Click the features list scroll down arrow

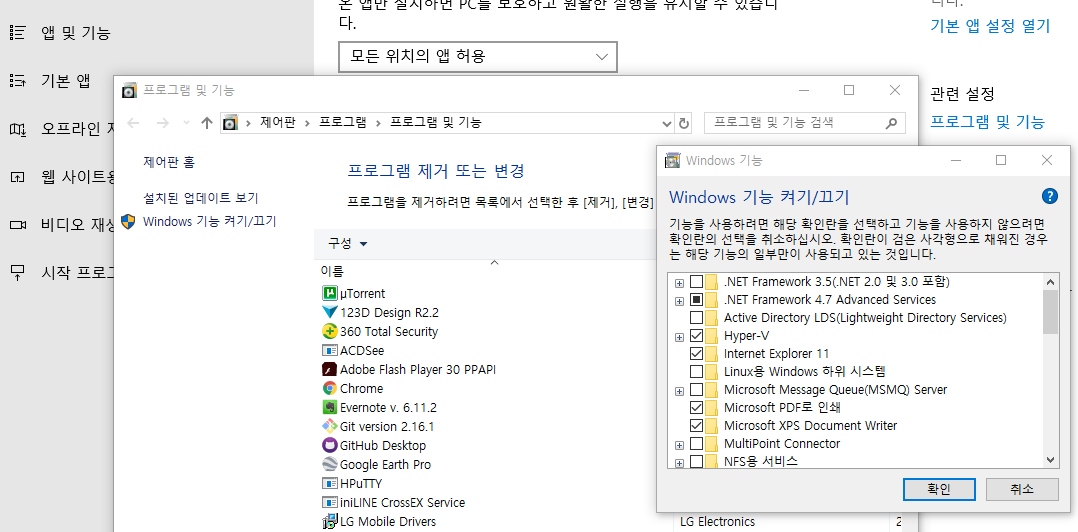[1050, 460]
